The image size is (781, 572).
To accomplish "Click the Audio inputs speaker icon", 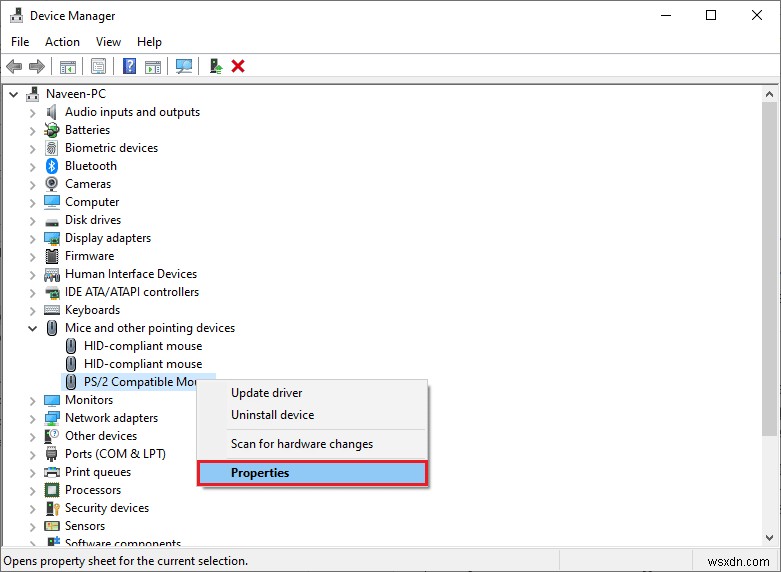I will [52, 112].
